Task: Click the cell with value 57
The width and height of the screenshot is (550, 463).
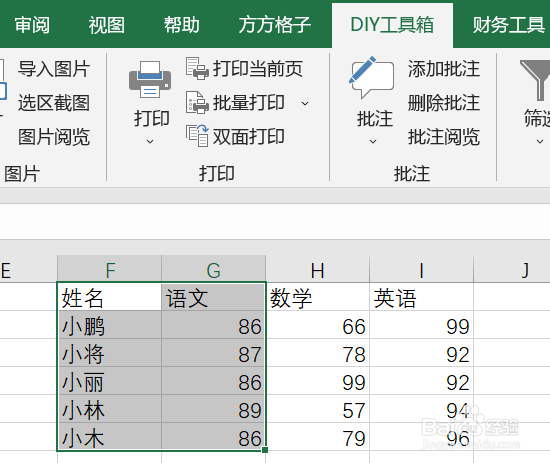Action: 317,409
